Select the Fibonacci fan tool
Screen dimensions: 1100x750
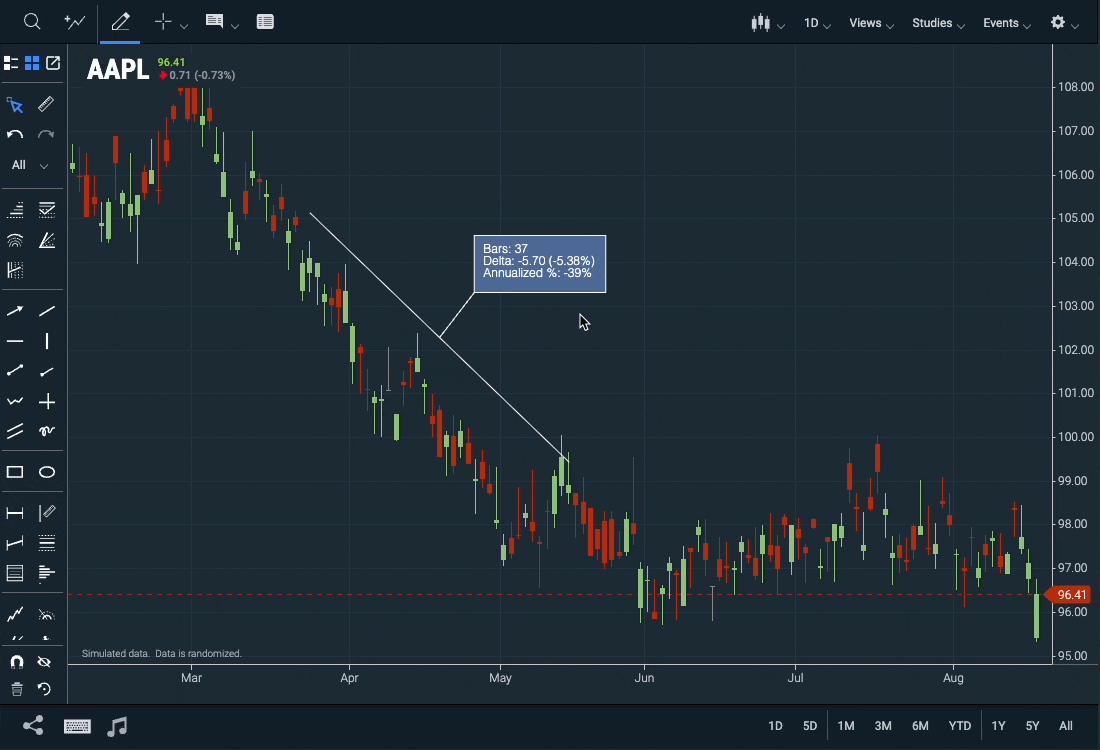pyautogui.click(x=46, y=241)
